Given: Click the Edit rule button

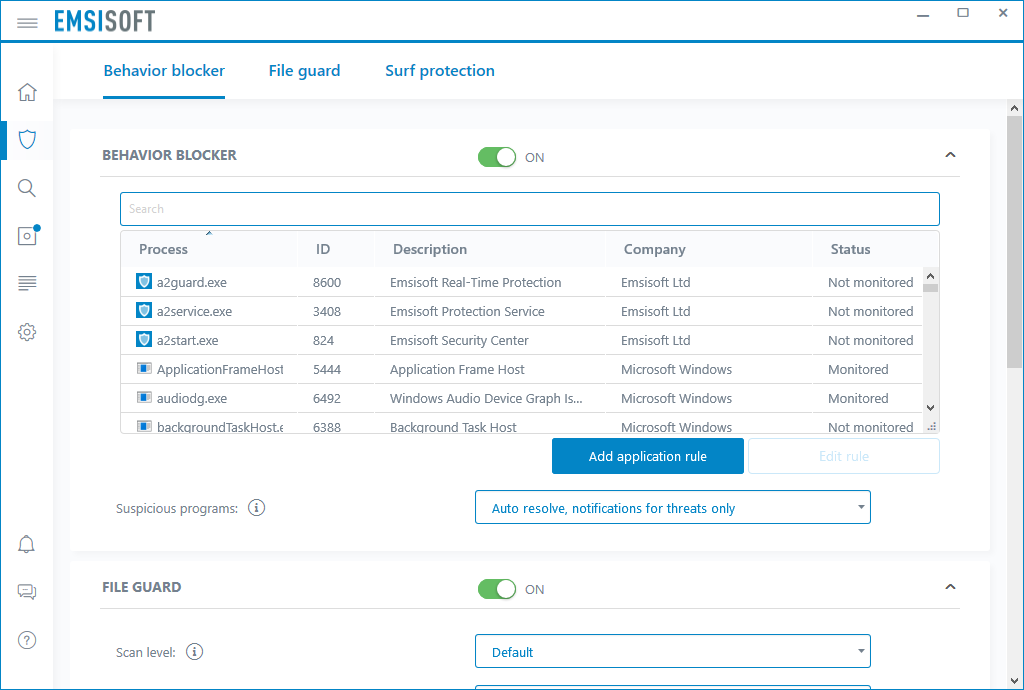Looking at the screenshot, I should click(843, 456).
